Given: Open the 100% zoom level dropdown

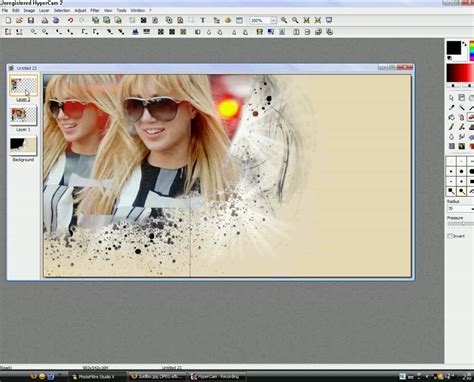Looking at the screenshot, I should tap(273, 20).
